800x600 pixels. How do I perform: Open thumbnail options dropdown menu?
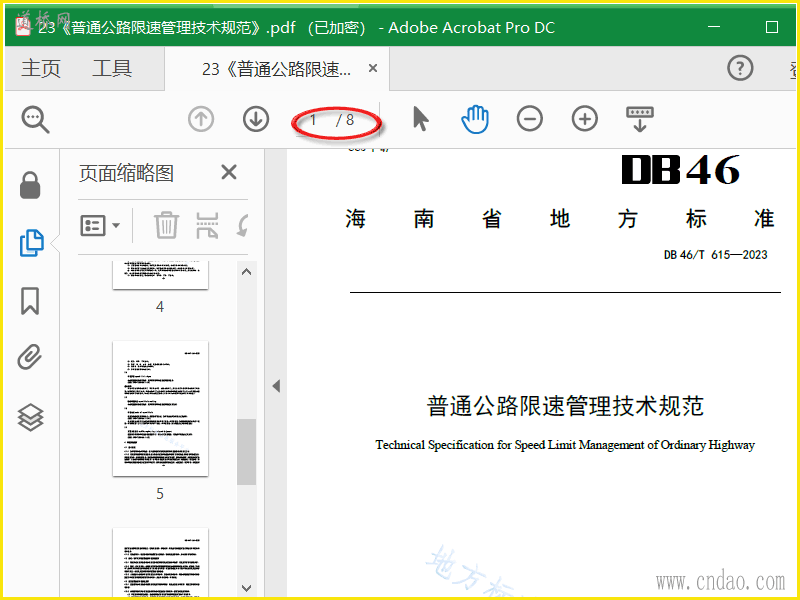[100, 225]
